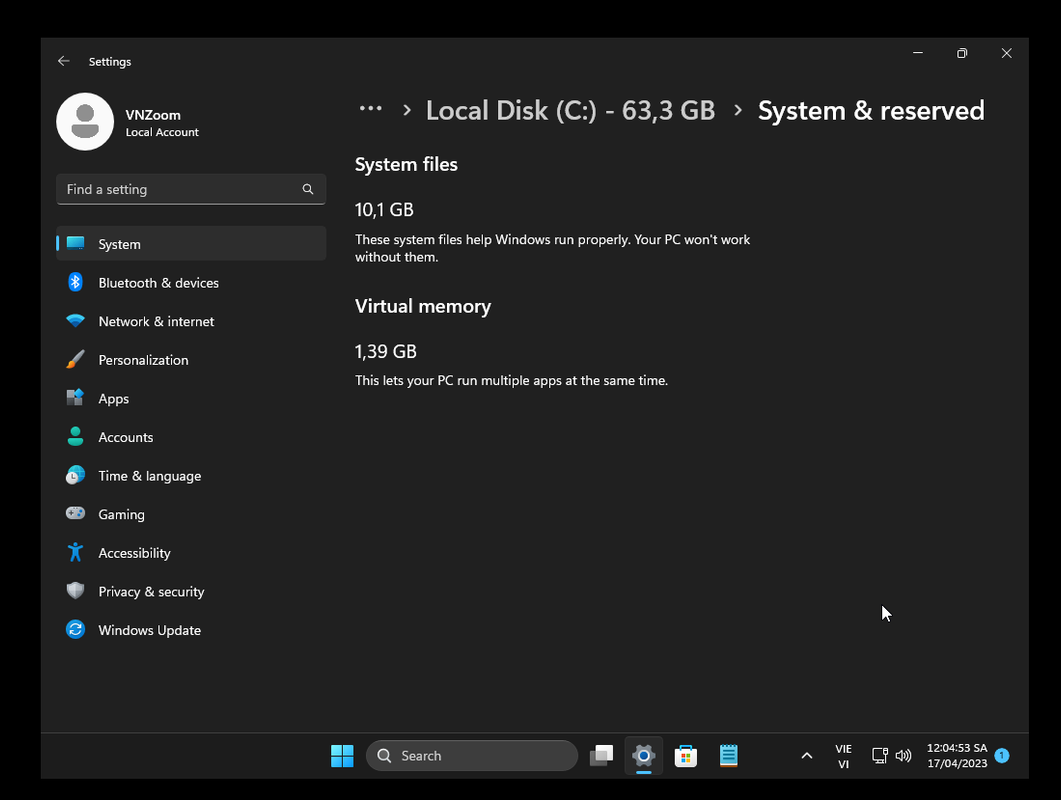Click the System files heading
Screen dimensions: 1061x800
coord(406,164)
